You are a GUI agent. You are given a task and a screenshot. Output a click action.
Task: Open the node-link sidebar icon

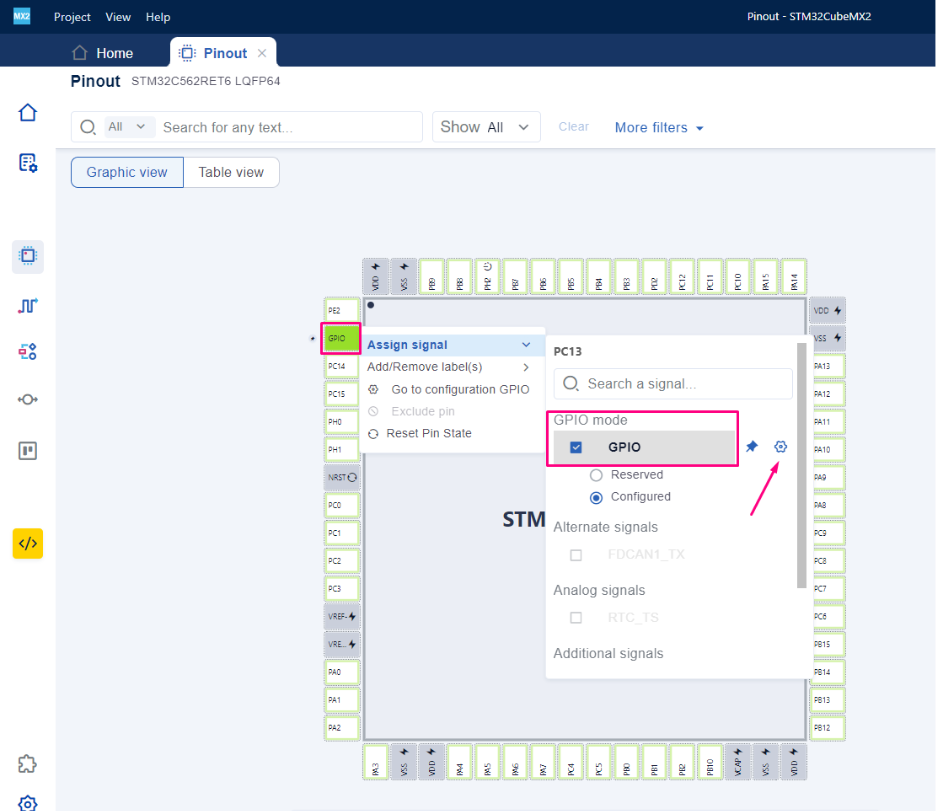point(27,399)
